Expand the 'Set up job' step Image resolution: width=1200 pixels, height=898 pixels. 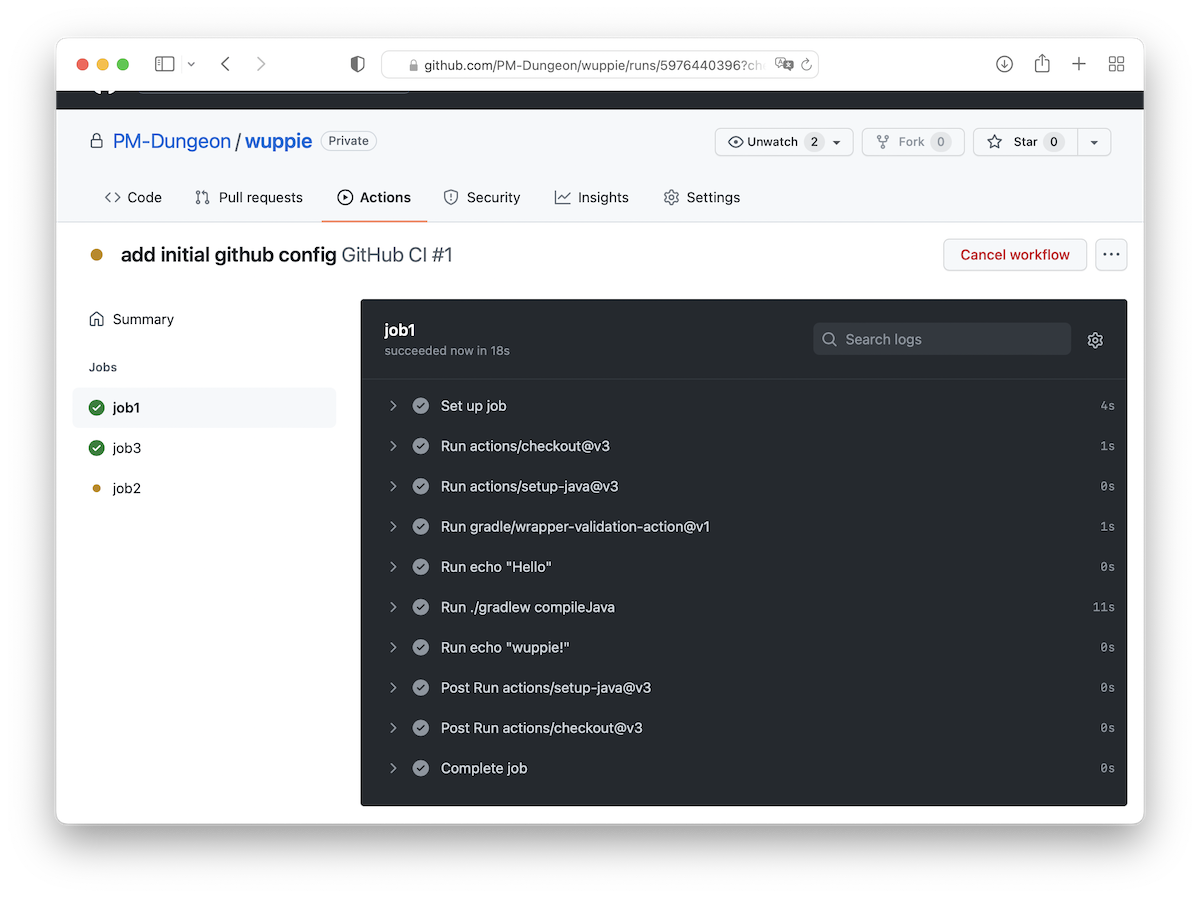tap(393, 406)
